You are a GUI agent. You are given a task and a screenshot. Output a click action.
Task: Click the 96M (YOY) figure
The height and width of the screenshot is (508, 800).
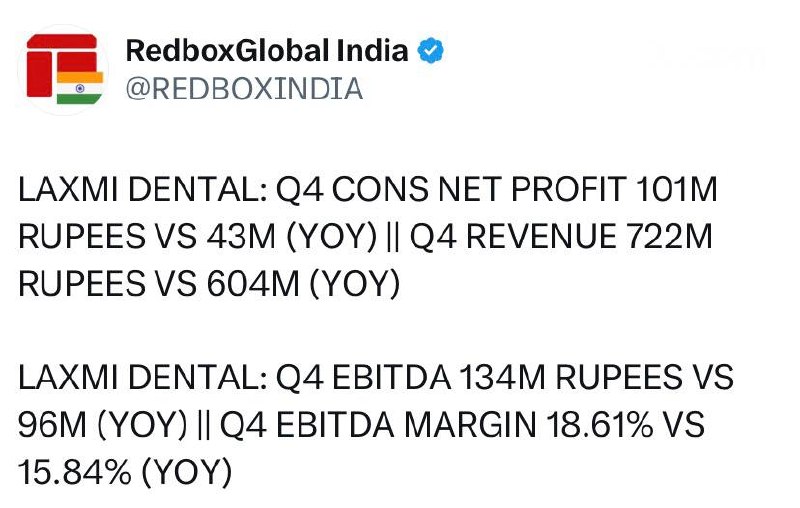click(x=103, y=425)
